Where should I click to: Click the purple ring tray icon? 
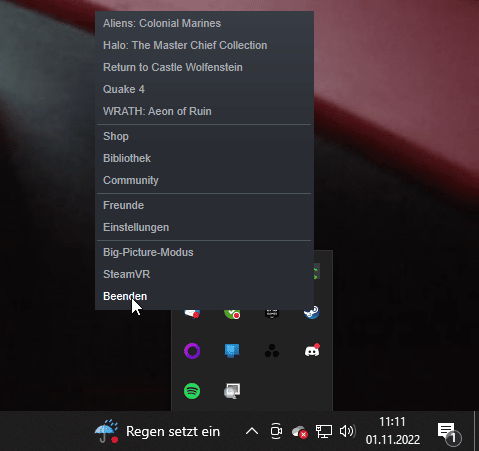click(192, 351)
